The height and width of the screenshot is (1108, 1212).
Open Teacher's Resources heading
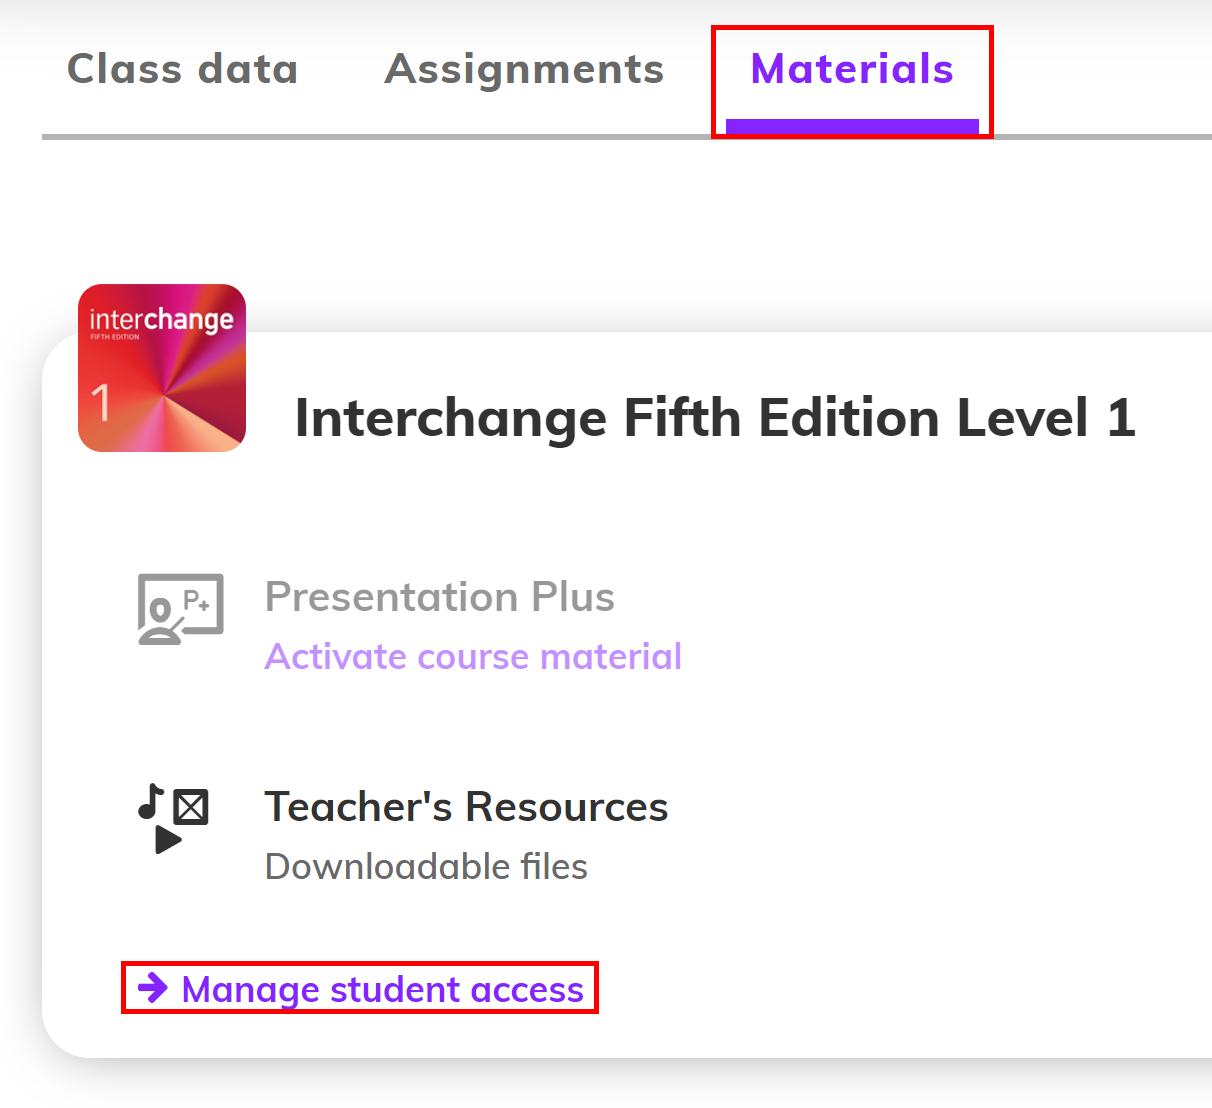click(466, 807)
